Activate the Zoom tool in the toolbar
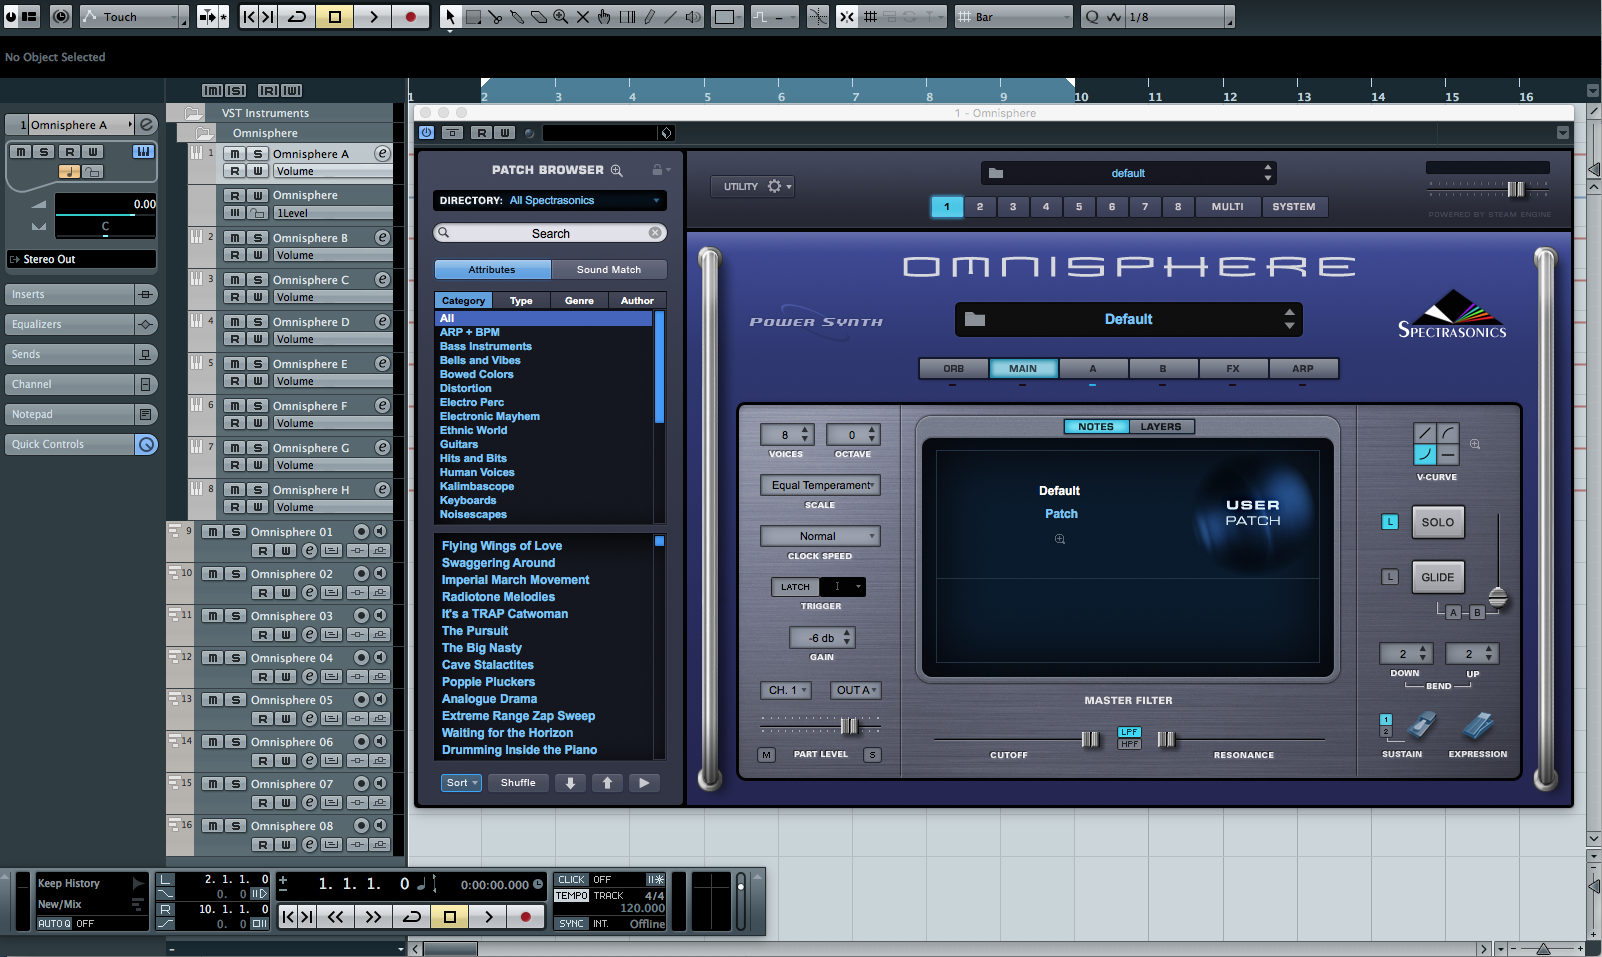The width and height of the screenshot is (1602, 957). point(562,16)
